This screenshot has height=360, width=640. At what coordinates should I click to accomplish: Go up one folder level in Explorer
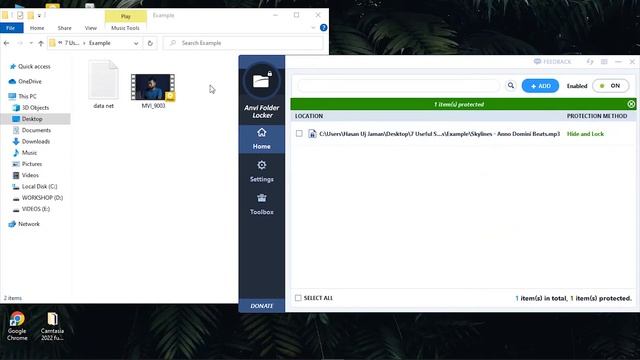pos(41,43)
